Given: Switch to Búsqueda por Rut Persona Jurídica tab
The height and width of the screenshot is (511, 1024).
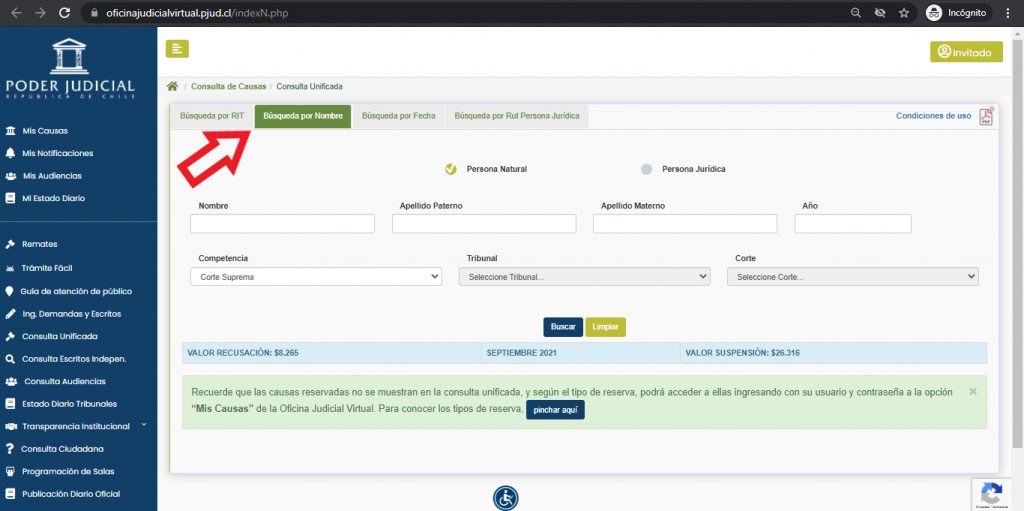Looking at the screenshot, I should click(517, 116).
